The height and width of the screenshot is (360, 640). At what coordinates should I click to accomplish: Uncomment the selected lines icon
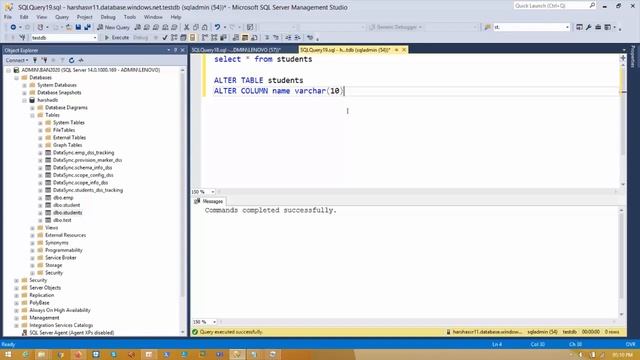click(276, 38)
